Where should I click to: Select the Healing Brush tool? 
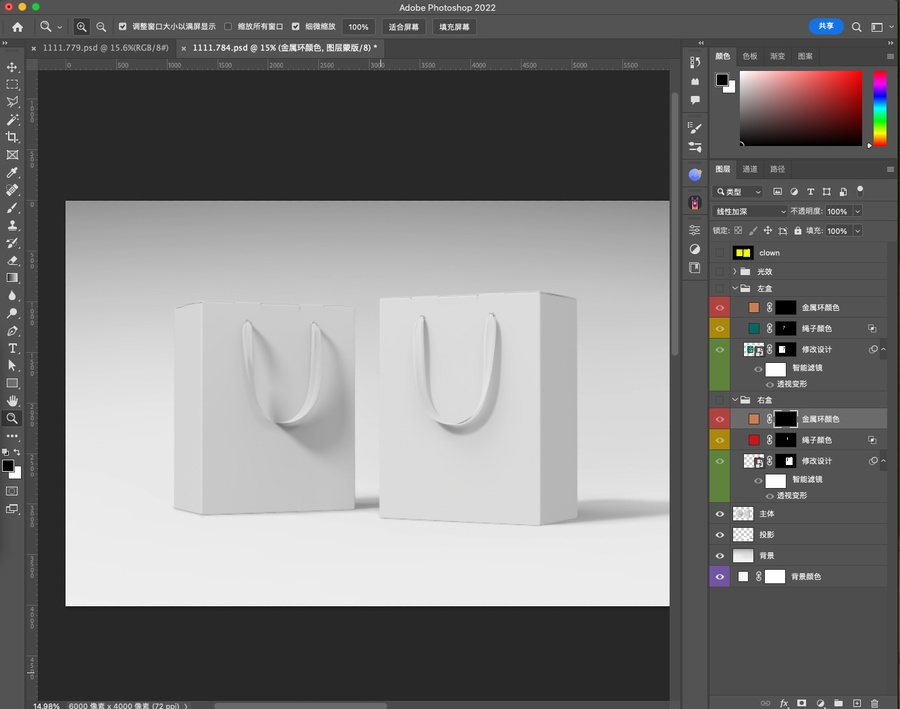(x=12, y=190)
